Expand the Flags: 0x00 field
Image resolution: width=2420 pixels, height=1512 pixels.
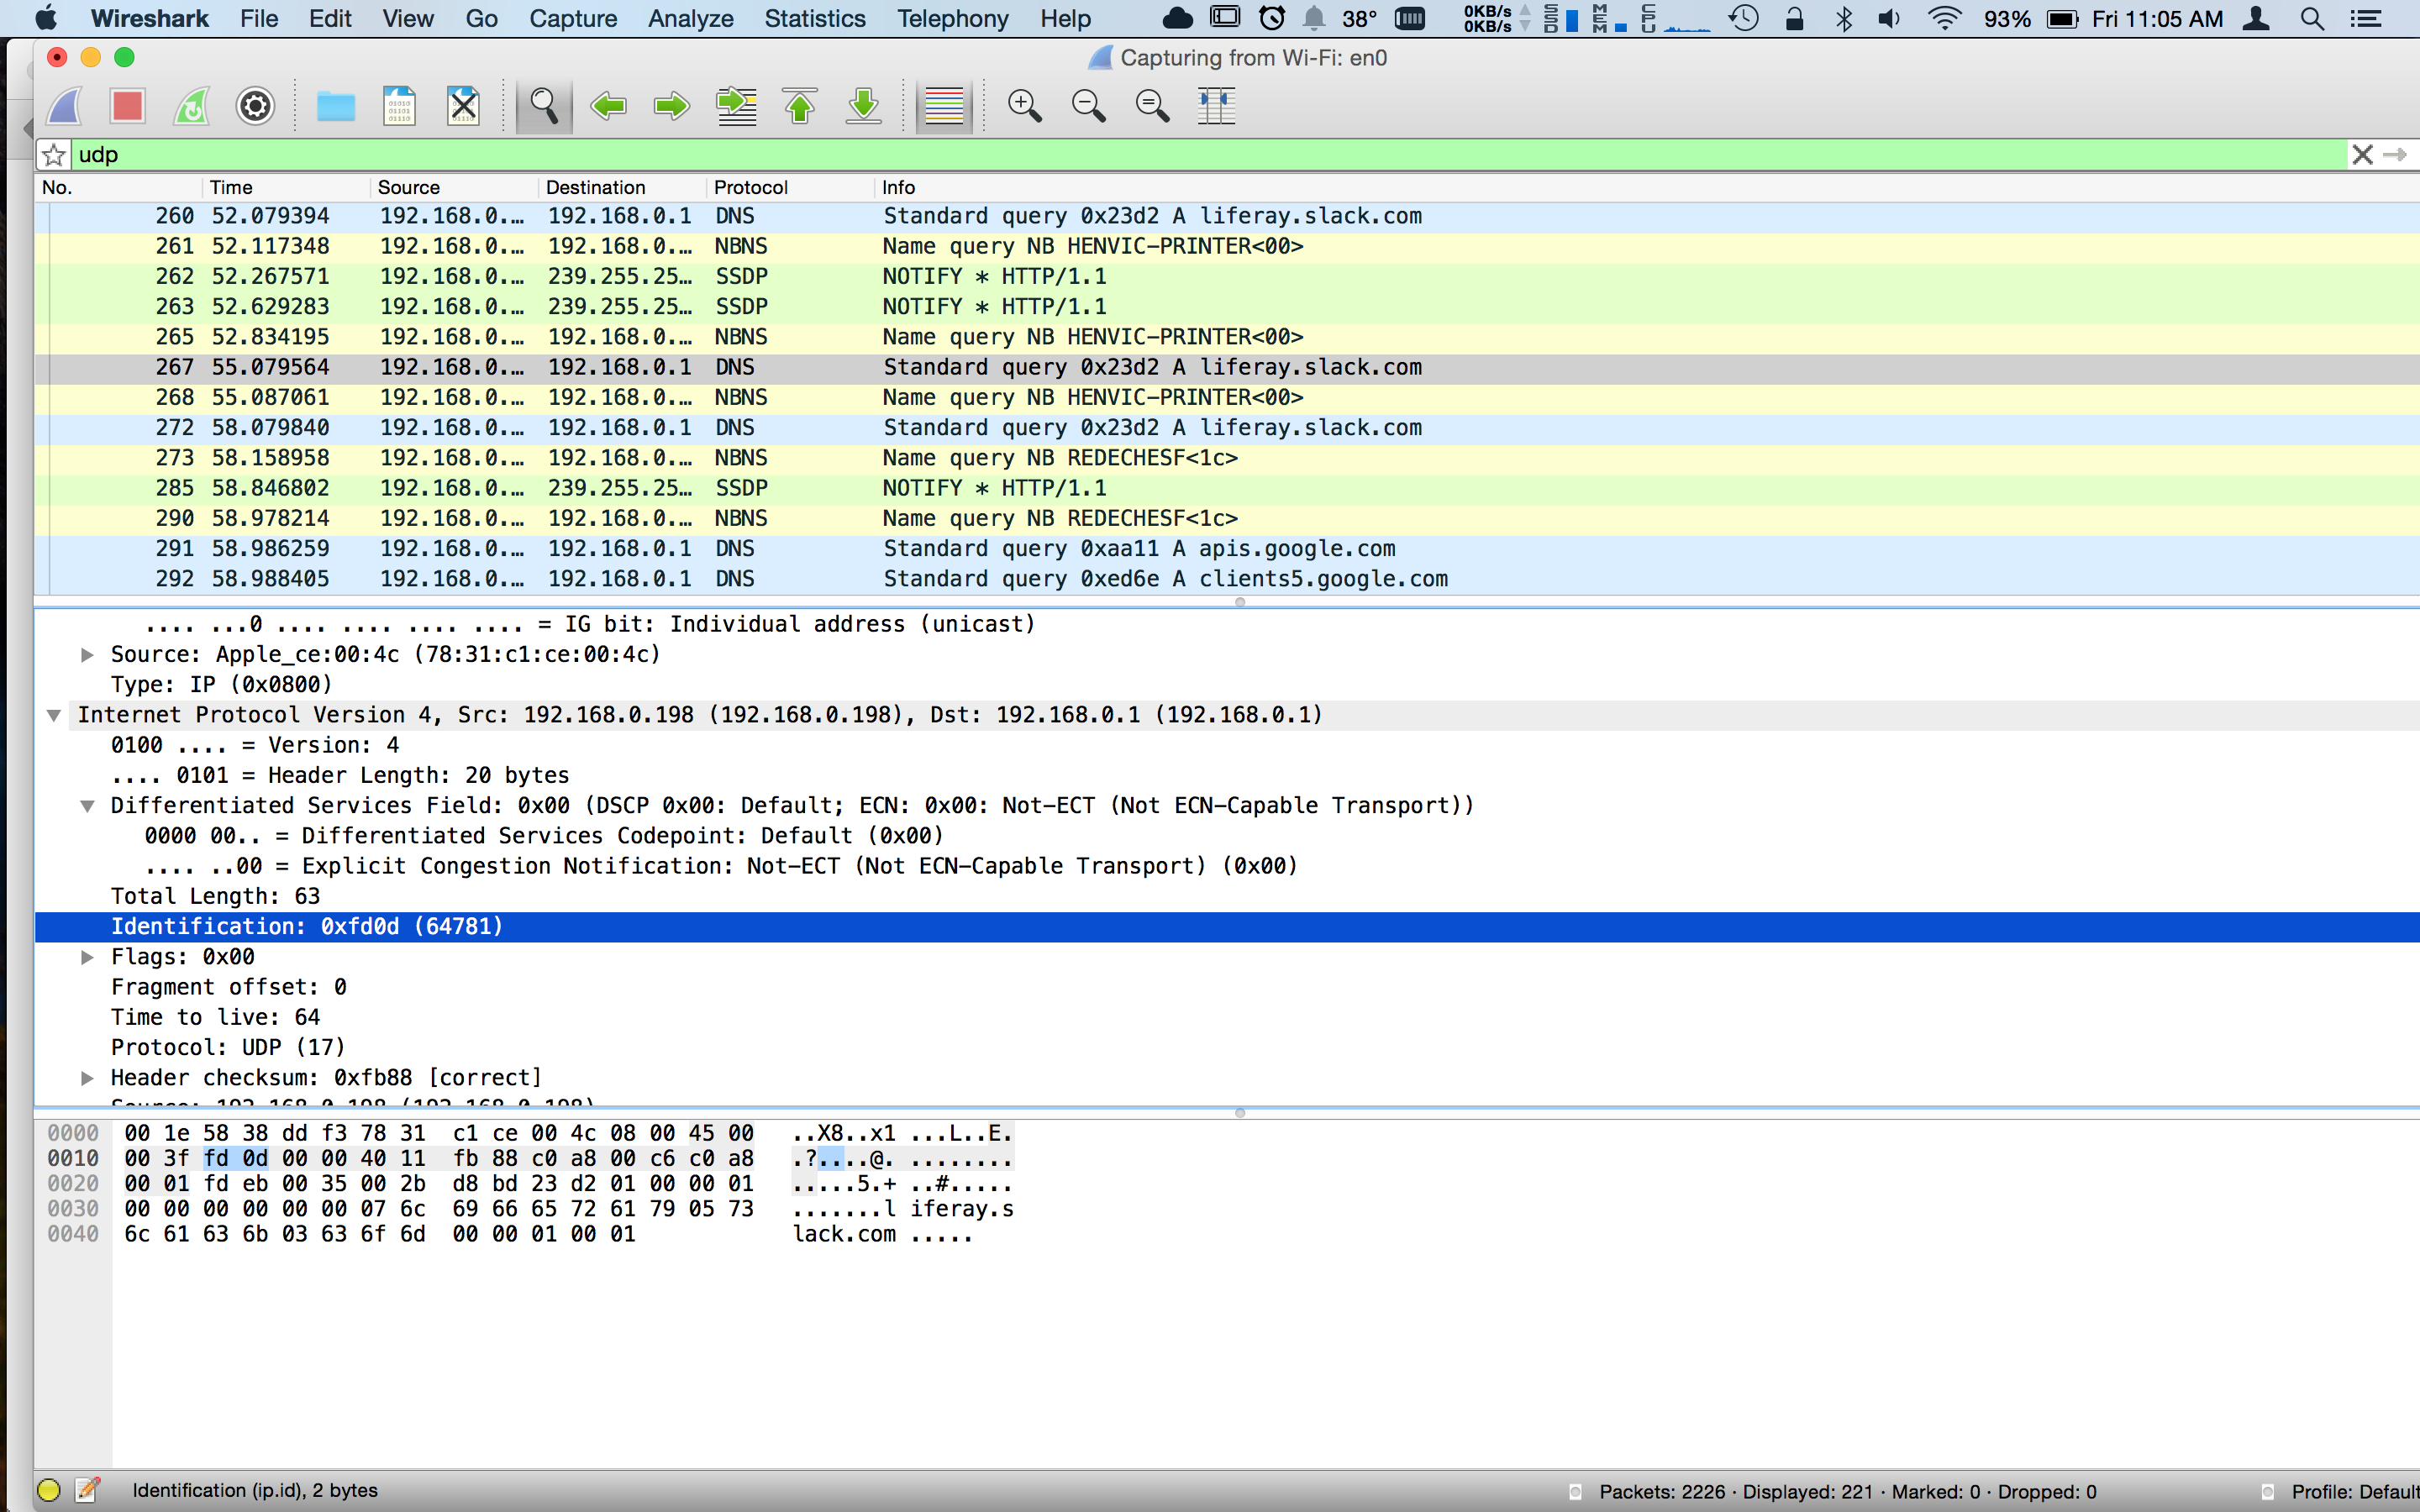pos(87,957)
